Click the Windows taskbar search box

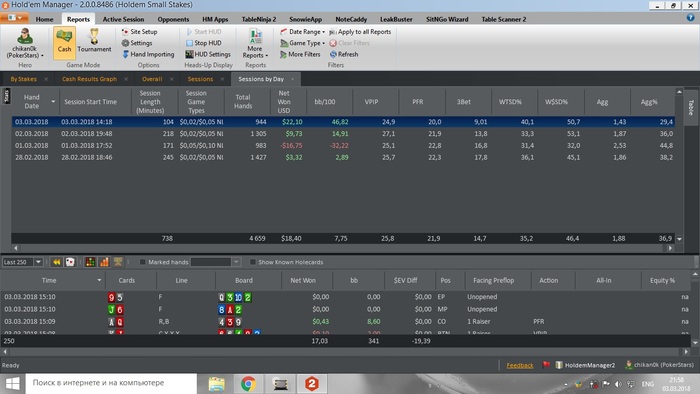click(x=111, y=383)
